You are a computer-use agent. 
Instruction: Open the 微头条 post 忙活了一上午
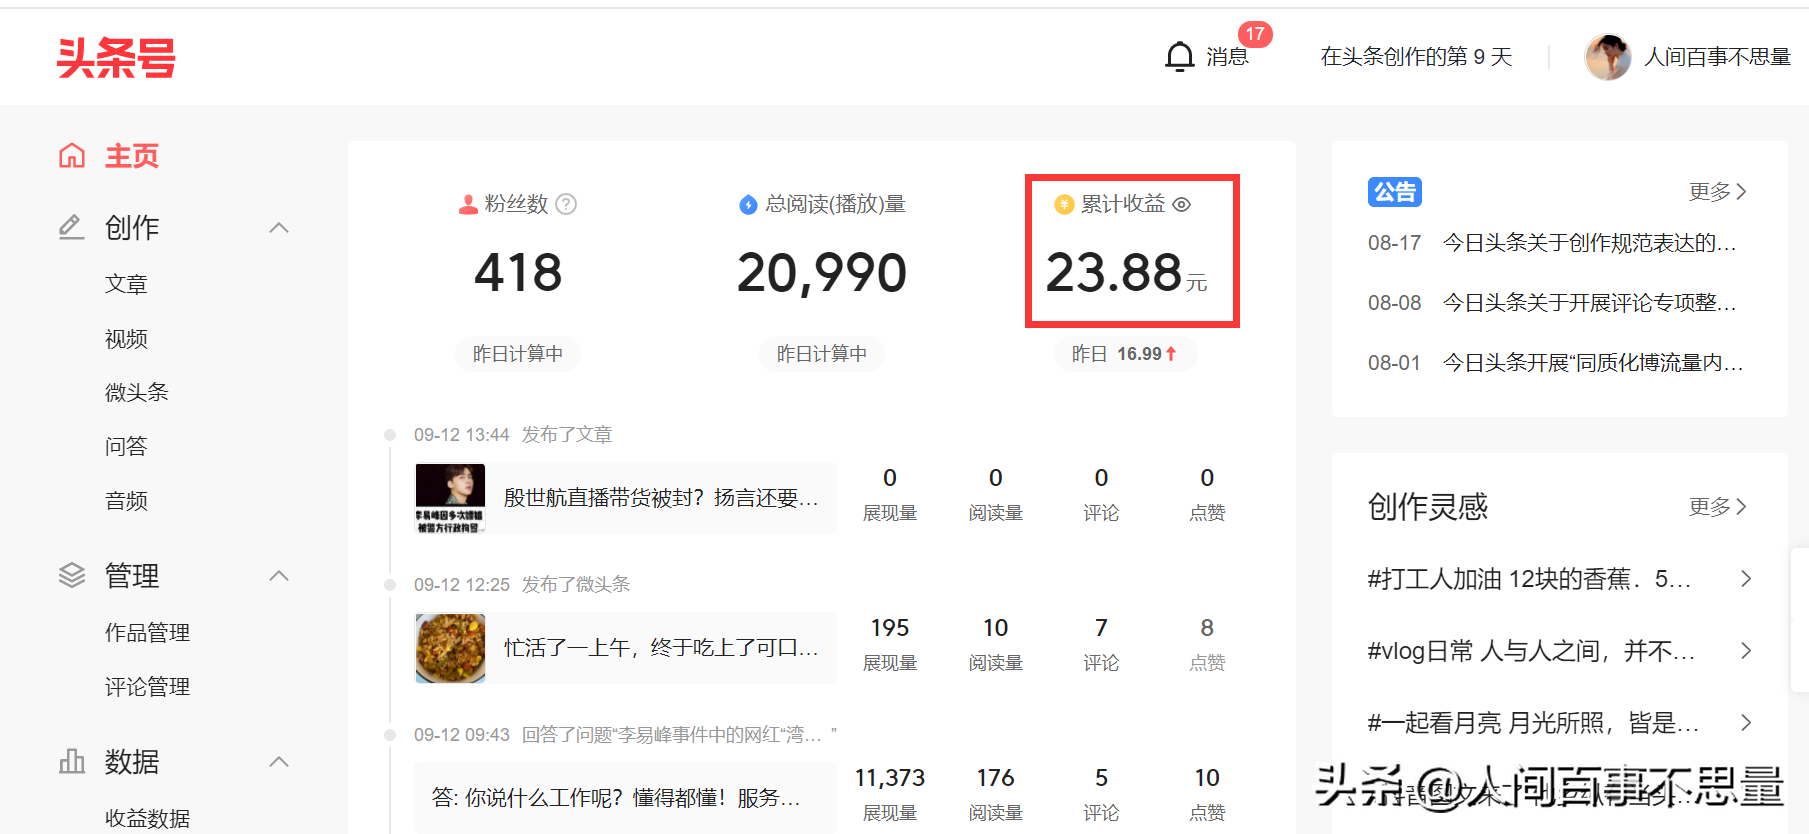[661, 648]
